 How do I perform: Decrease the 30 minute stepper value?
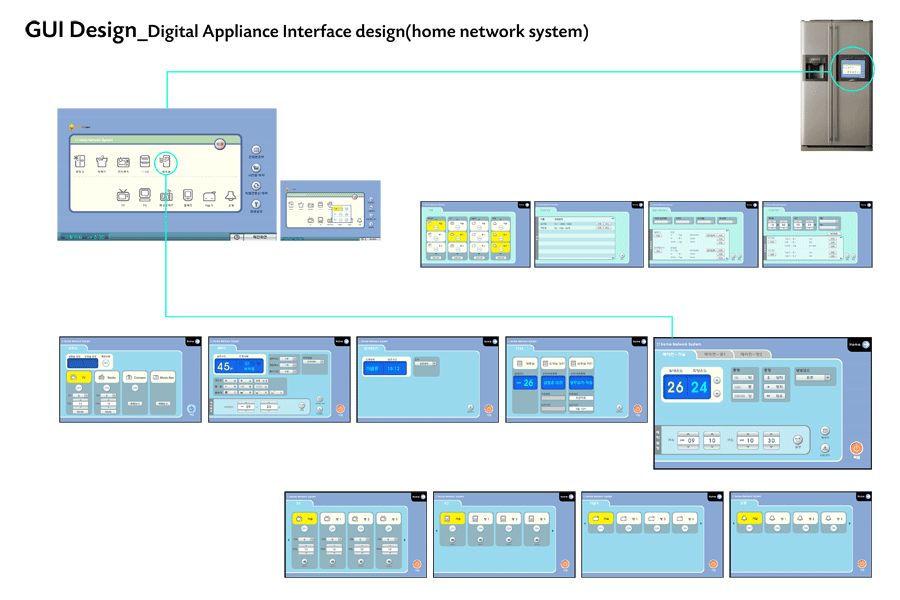tap(771, 447)
